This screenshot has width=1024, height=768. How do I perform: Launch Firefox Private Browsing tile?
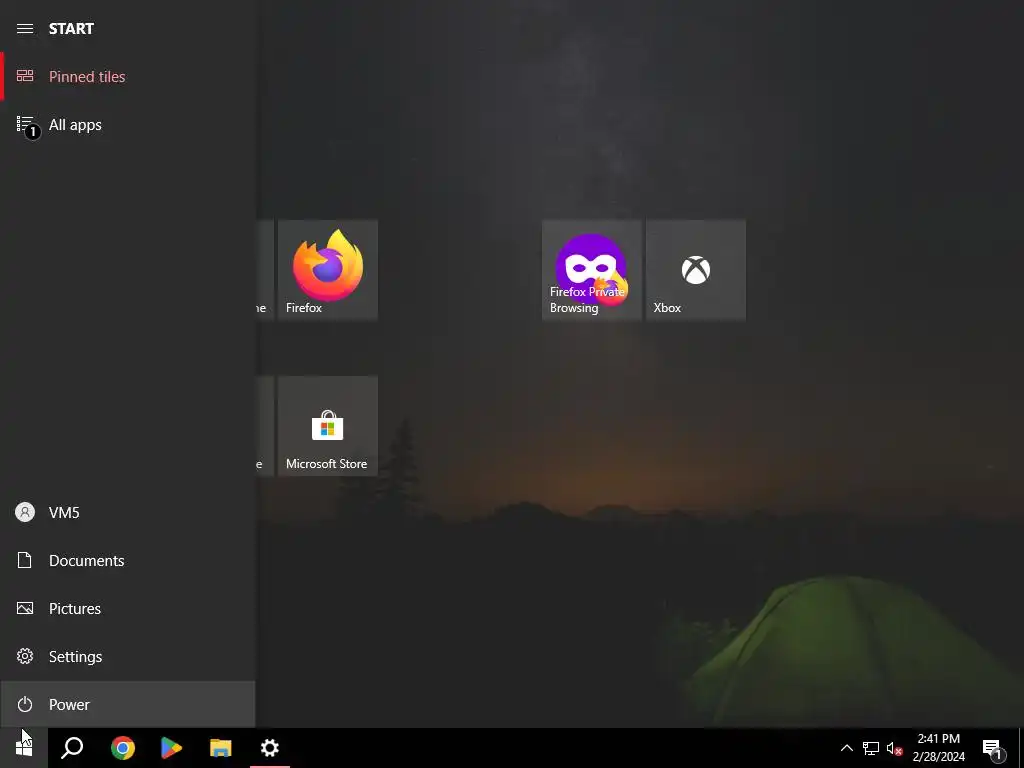pyautogui.click(x=592, y=270)
